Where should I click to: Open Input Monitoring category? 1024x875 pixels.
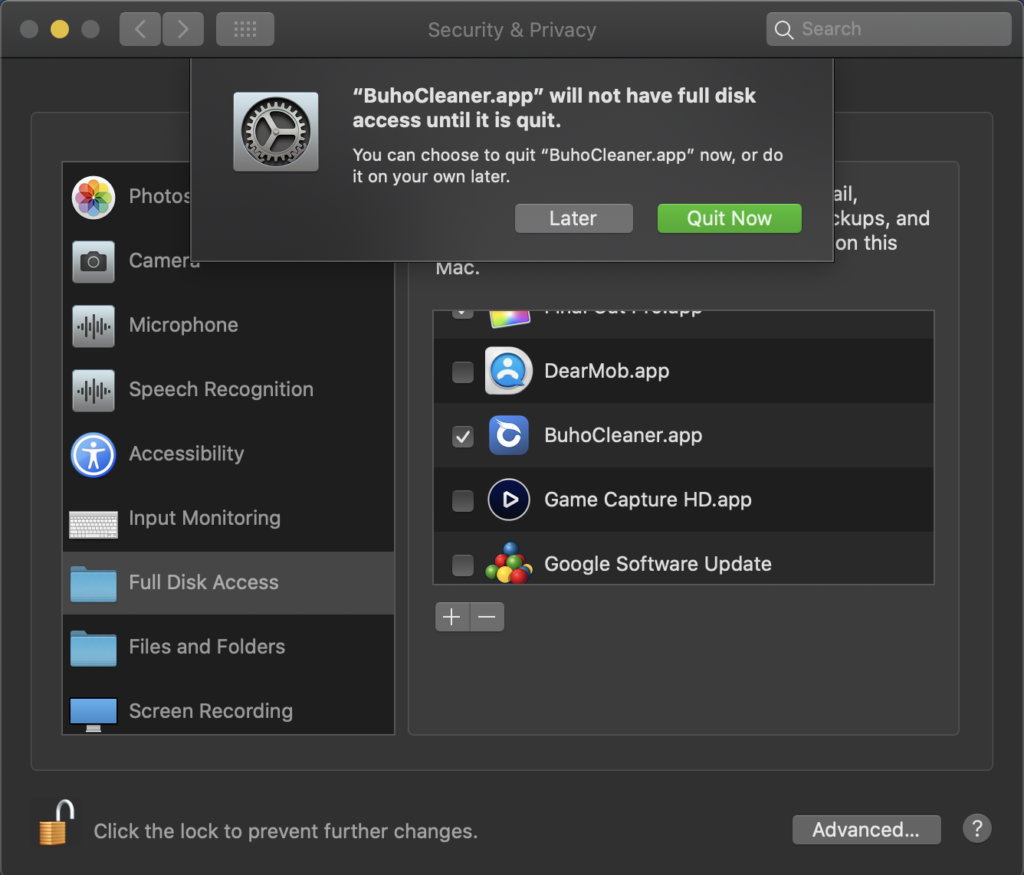[x=229, y=518]
